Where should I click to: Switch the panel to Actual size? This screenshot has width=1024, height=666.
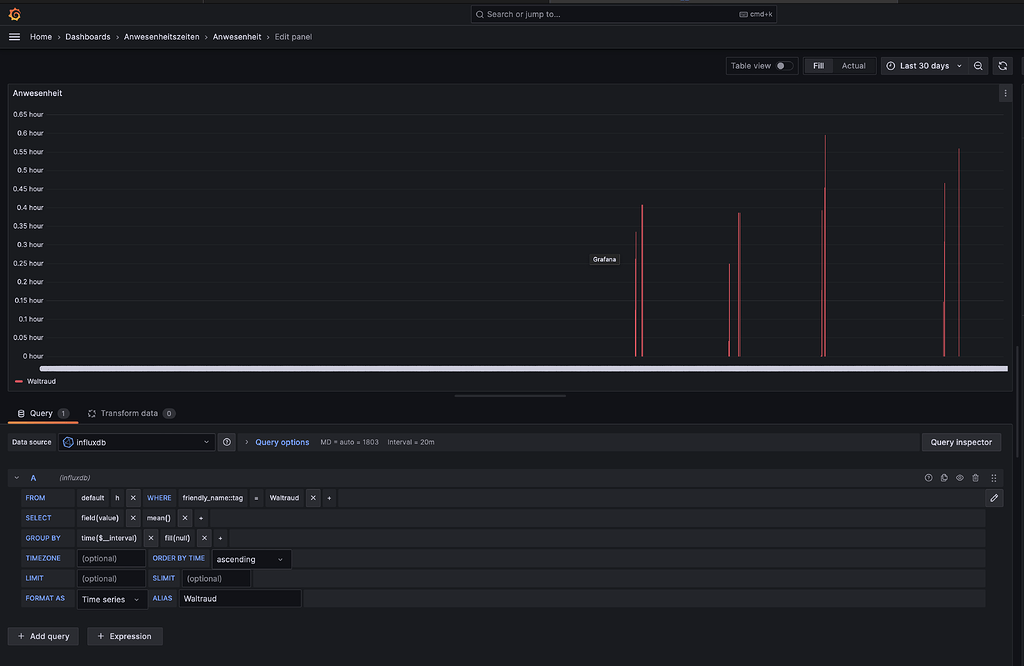pyautogui.click(x=854, y=65)
